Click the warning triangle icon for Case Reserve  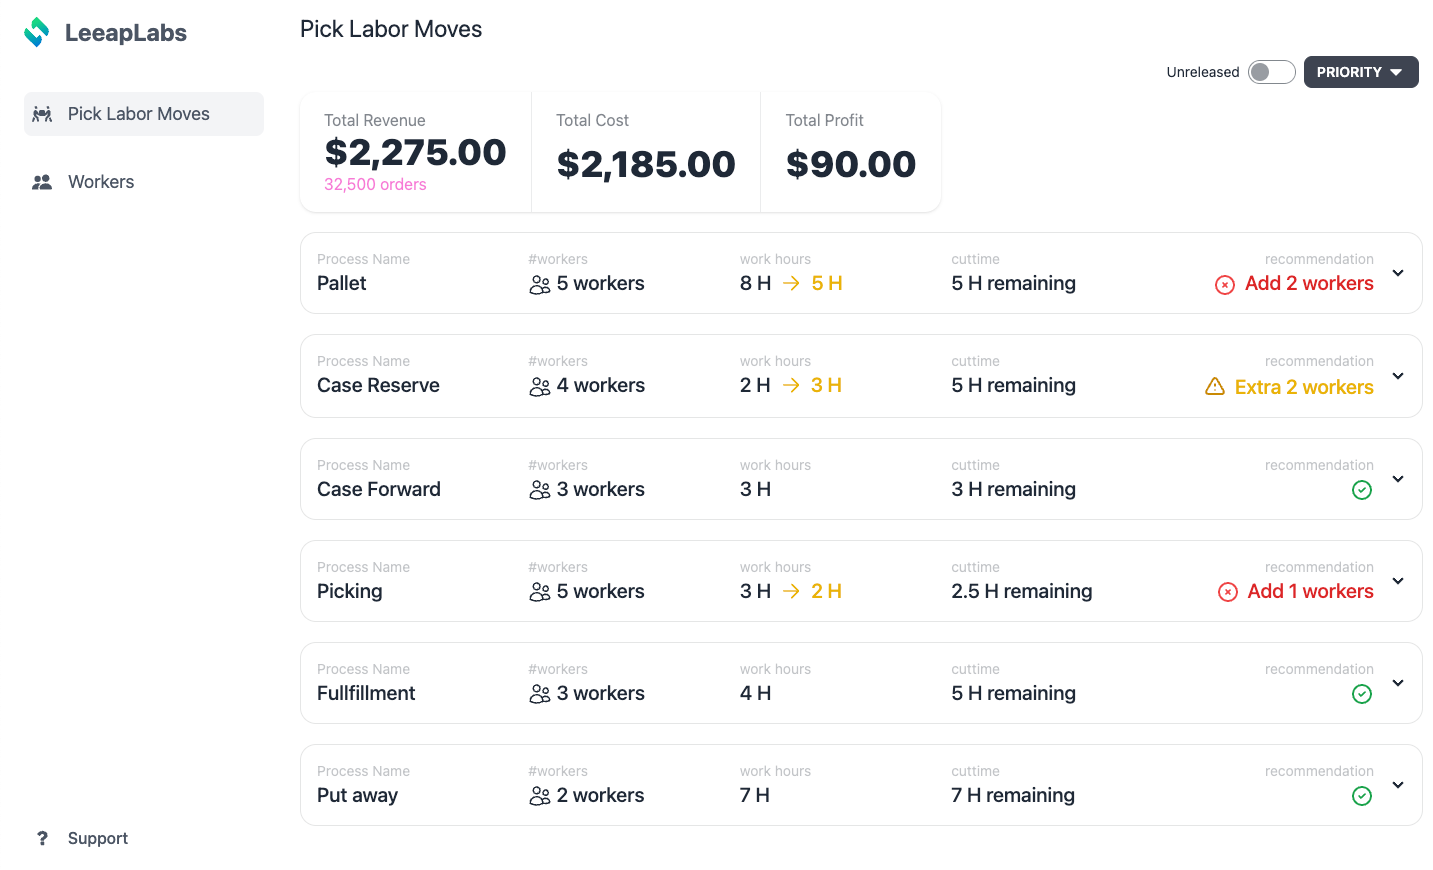click(1215, 387)
